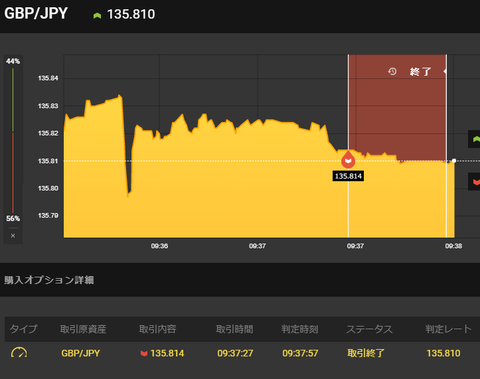The height and width of the screenshot is (379, 480).
Task: Click the 135.83 price axis label
Action: point(48,106)
